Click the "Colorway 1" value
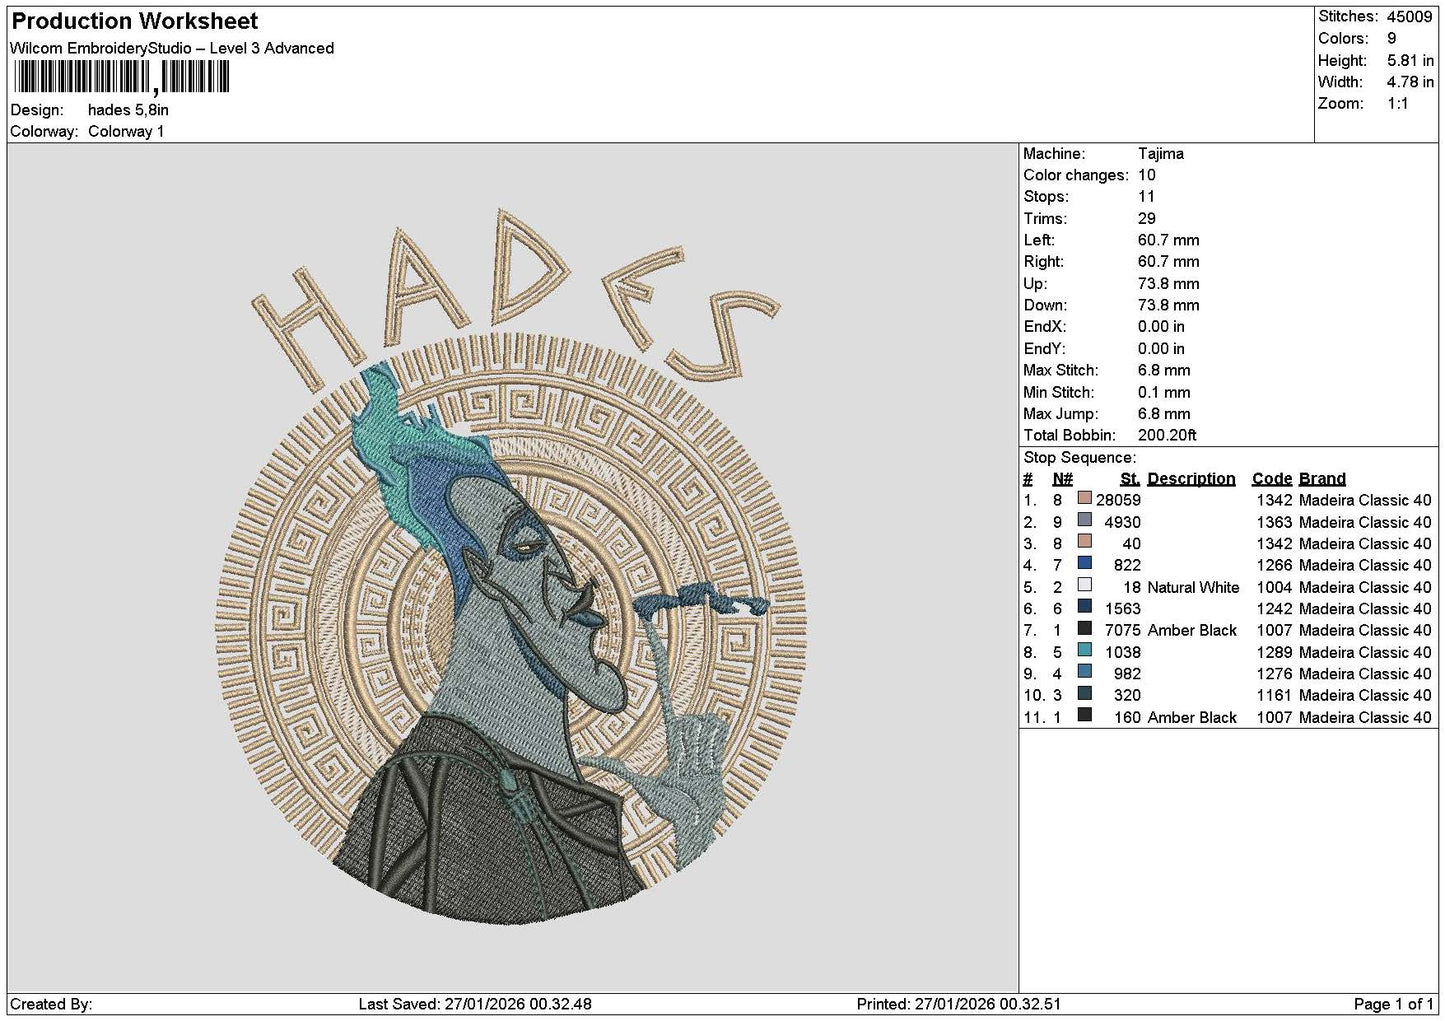 (126, 132)
